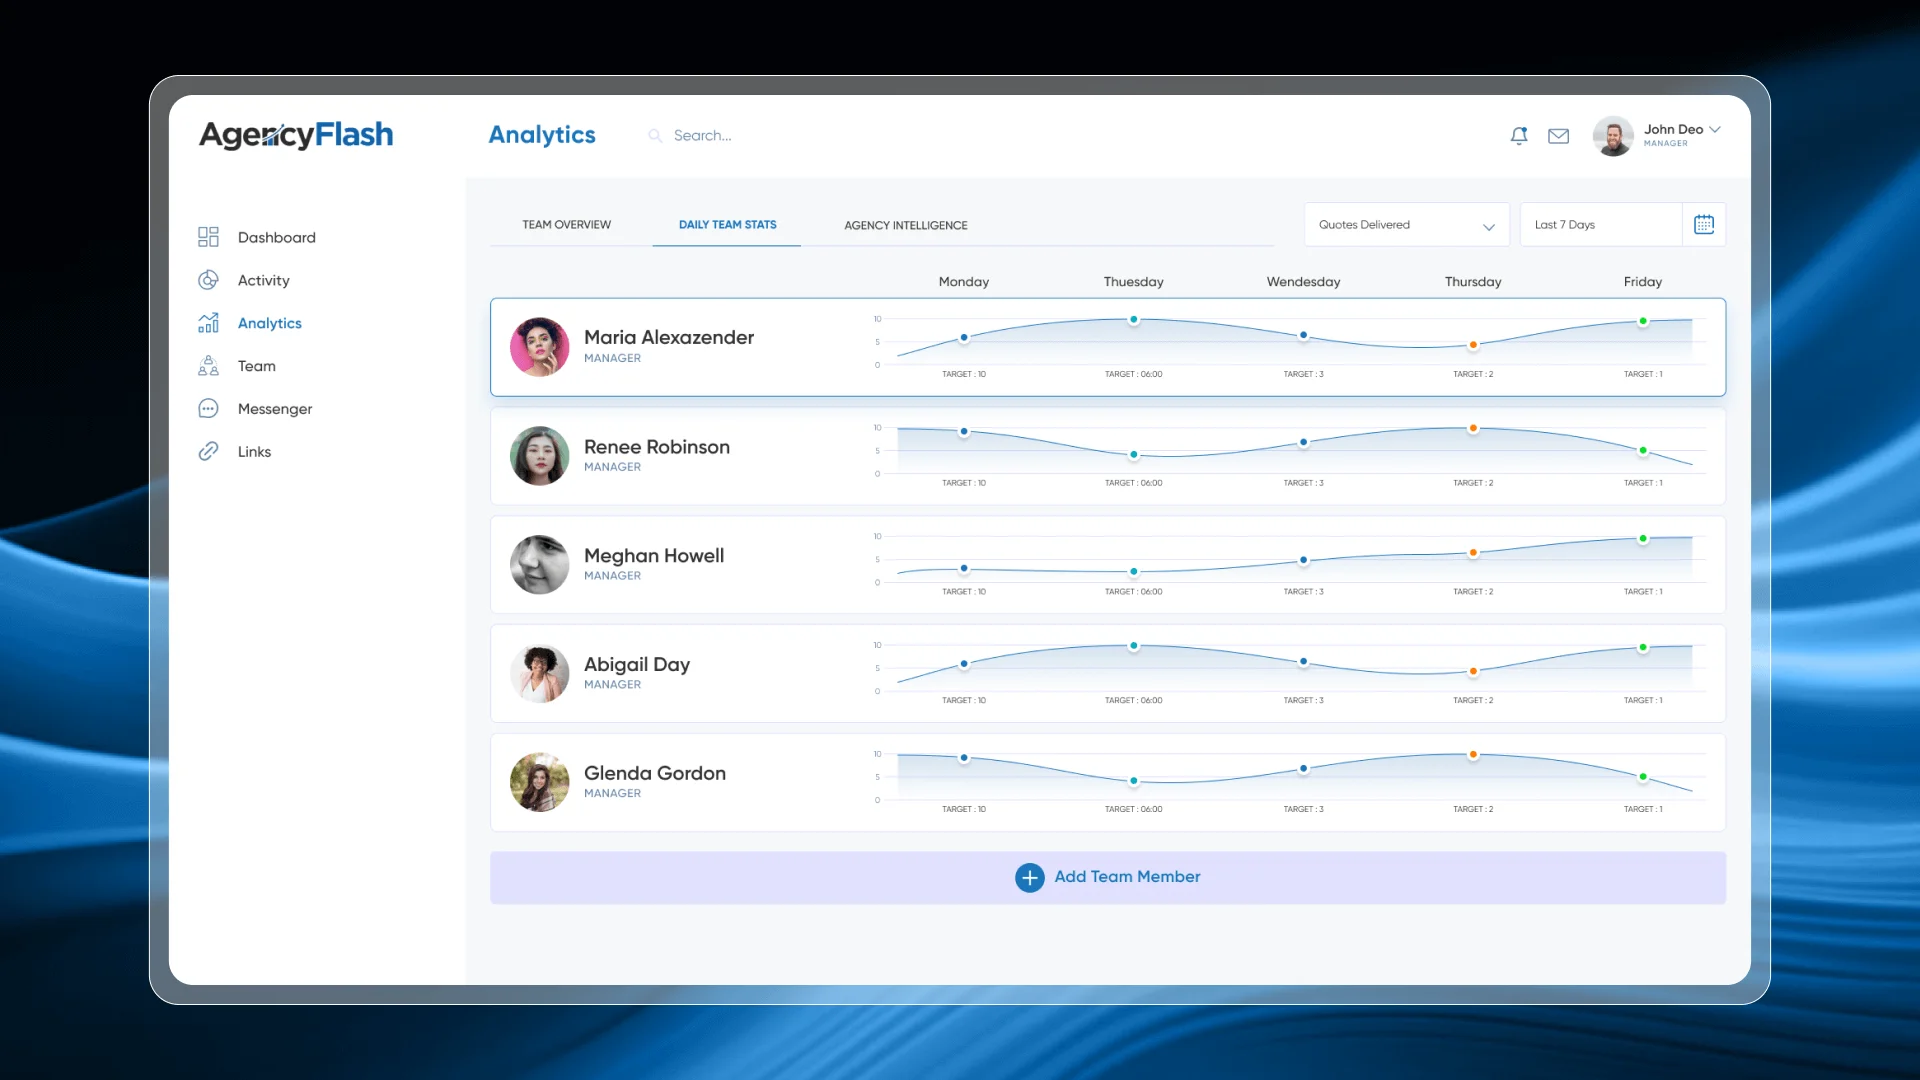Click Renee Robinson's profile photo
1920x1080 pixels.
539,456
